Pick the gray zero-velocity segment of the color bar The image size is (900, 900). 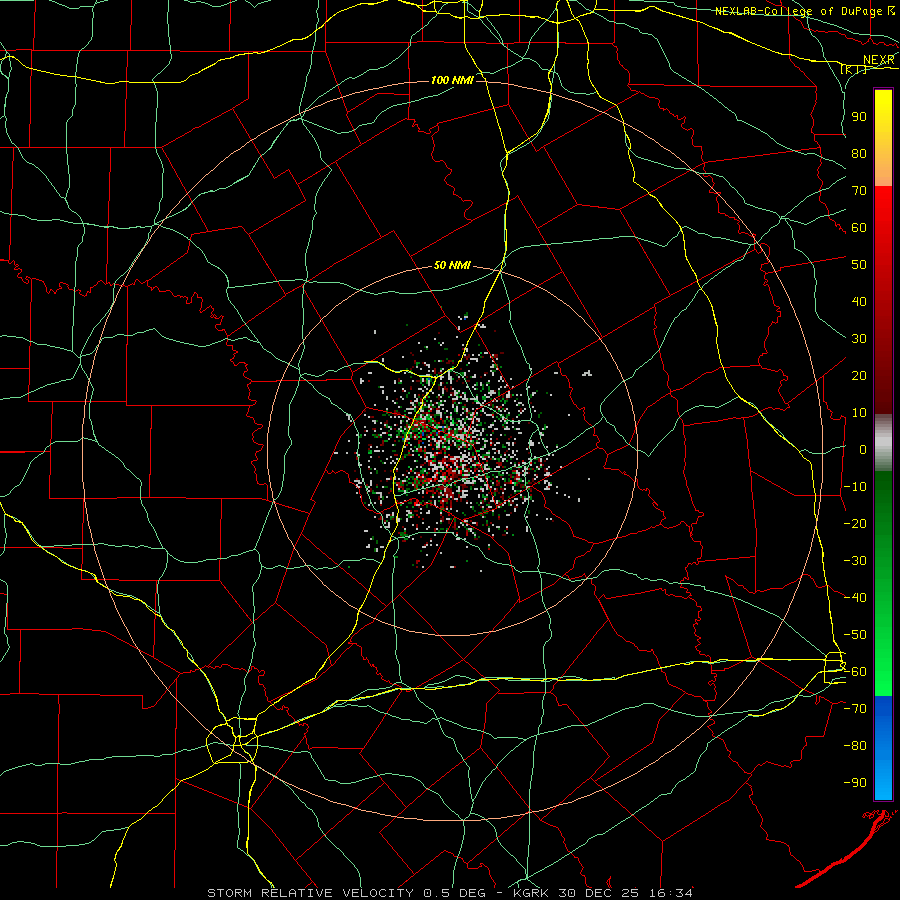tap(883, 443)
